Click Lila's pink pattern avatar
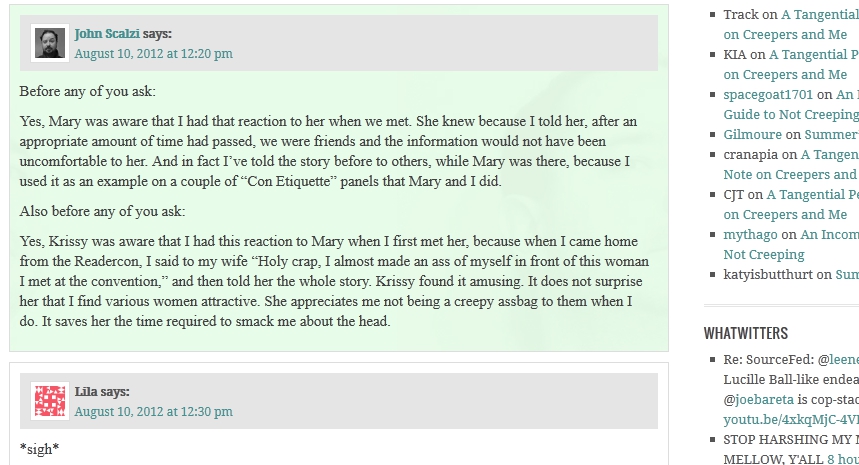This screenshot has height=465, width=859. [49, 401]
